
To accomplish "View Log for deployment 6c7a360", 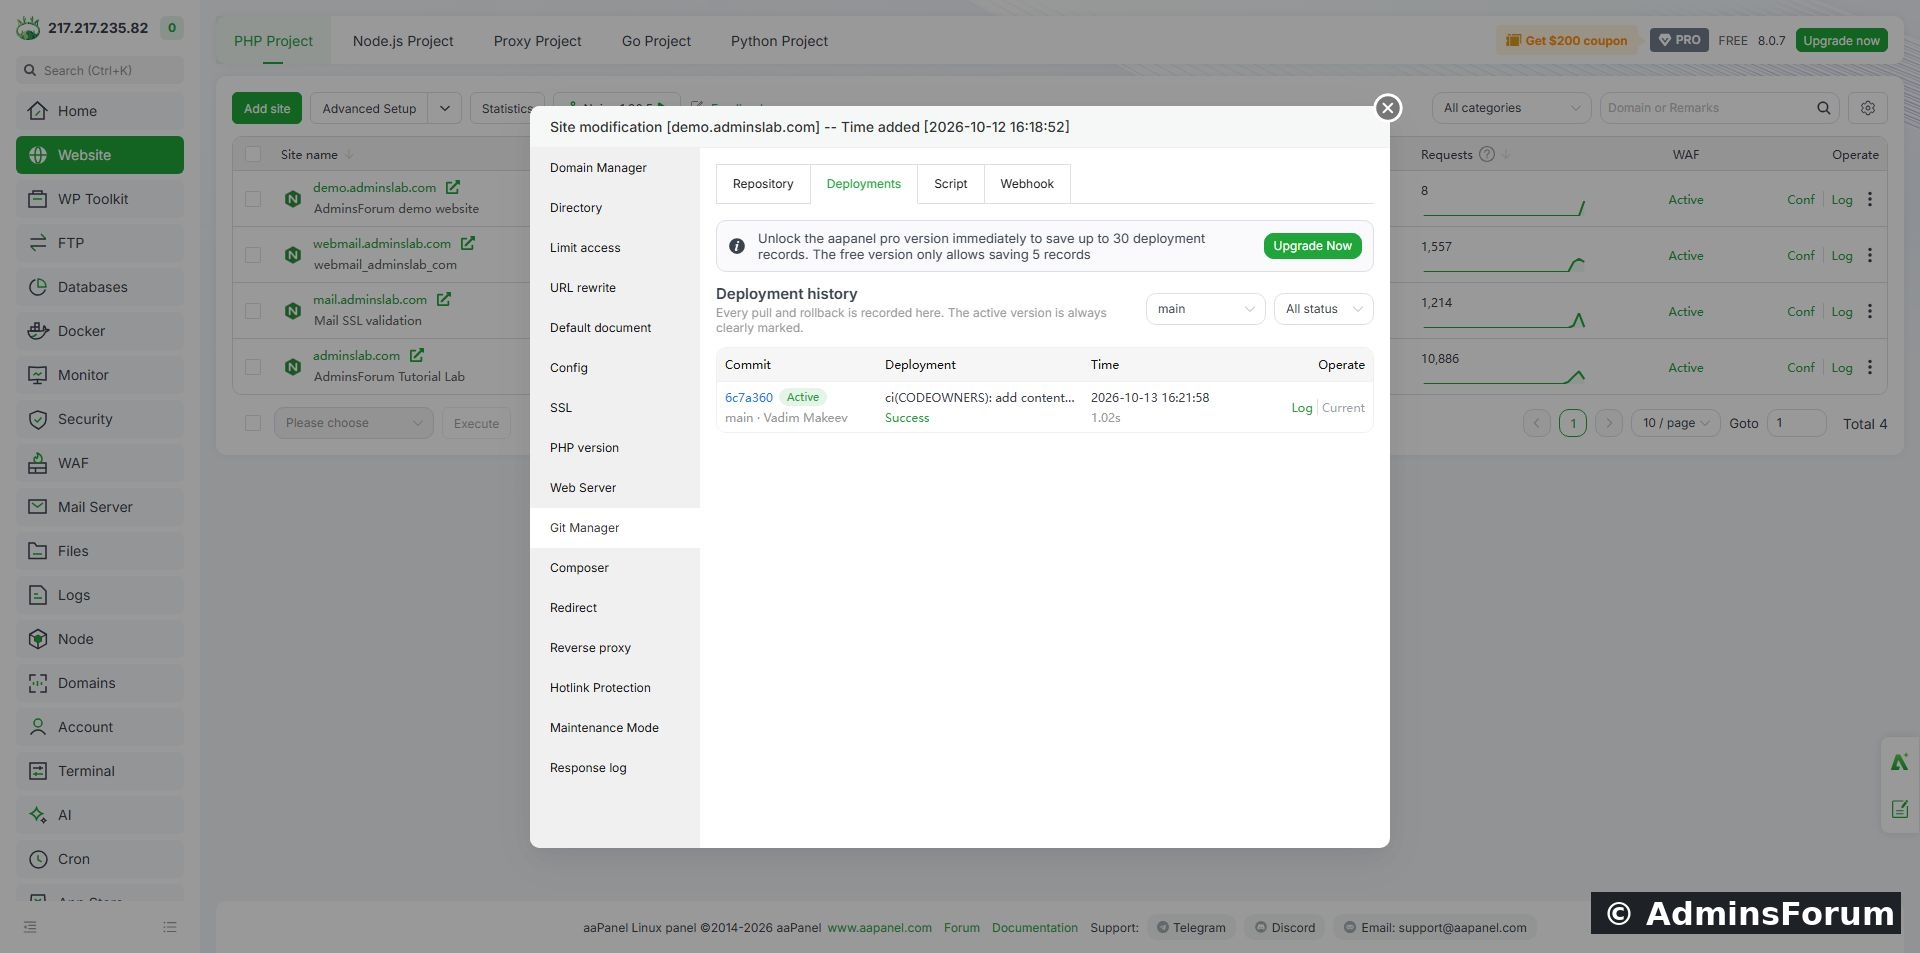I will 1301,408.
